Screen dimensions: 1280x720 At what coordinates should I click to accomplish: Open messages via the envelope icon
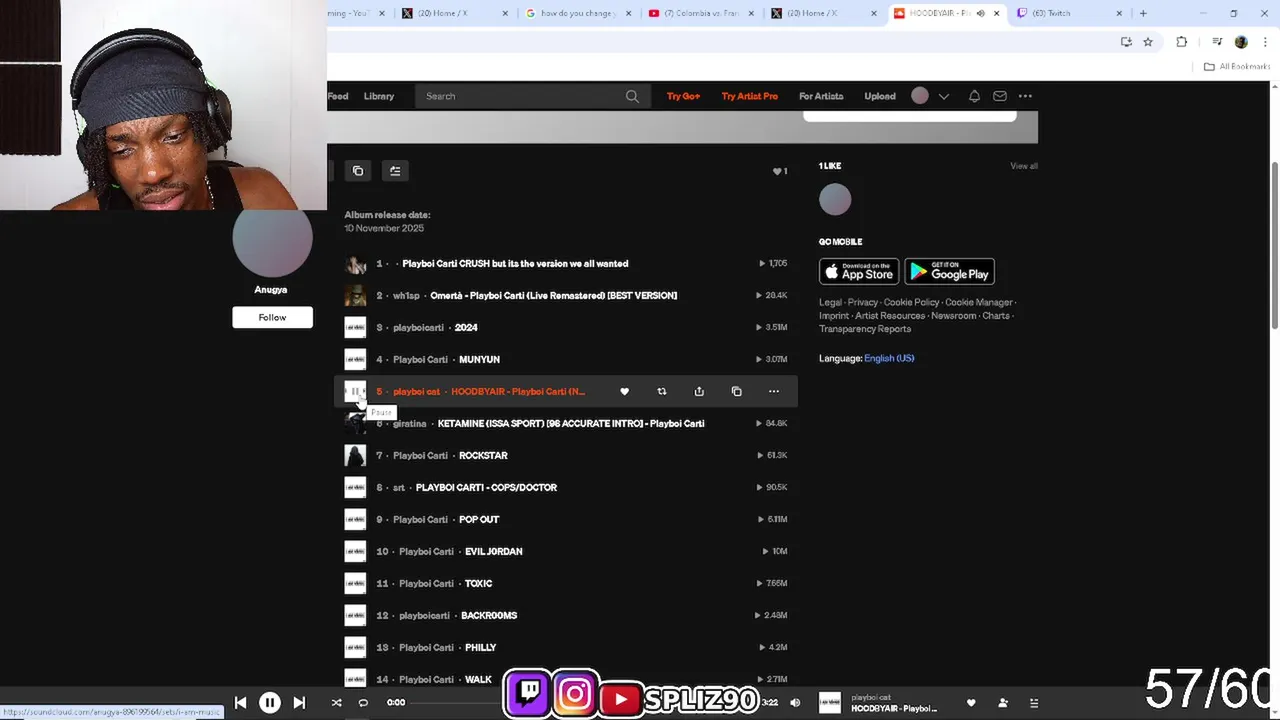(x=999, y=96)
